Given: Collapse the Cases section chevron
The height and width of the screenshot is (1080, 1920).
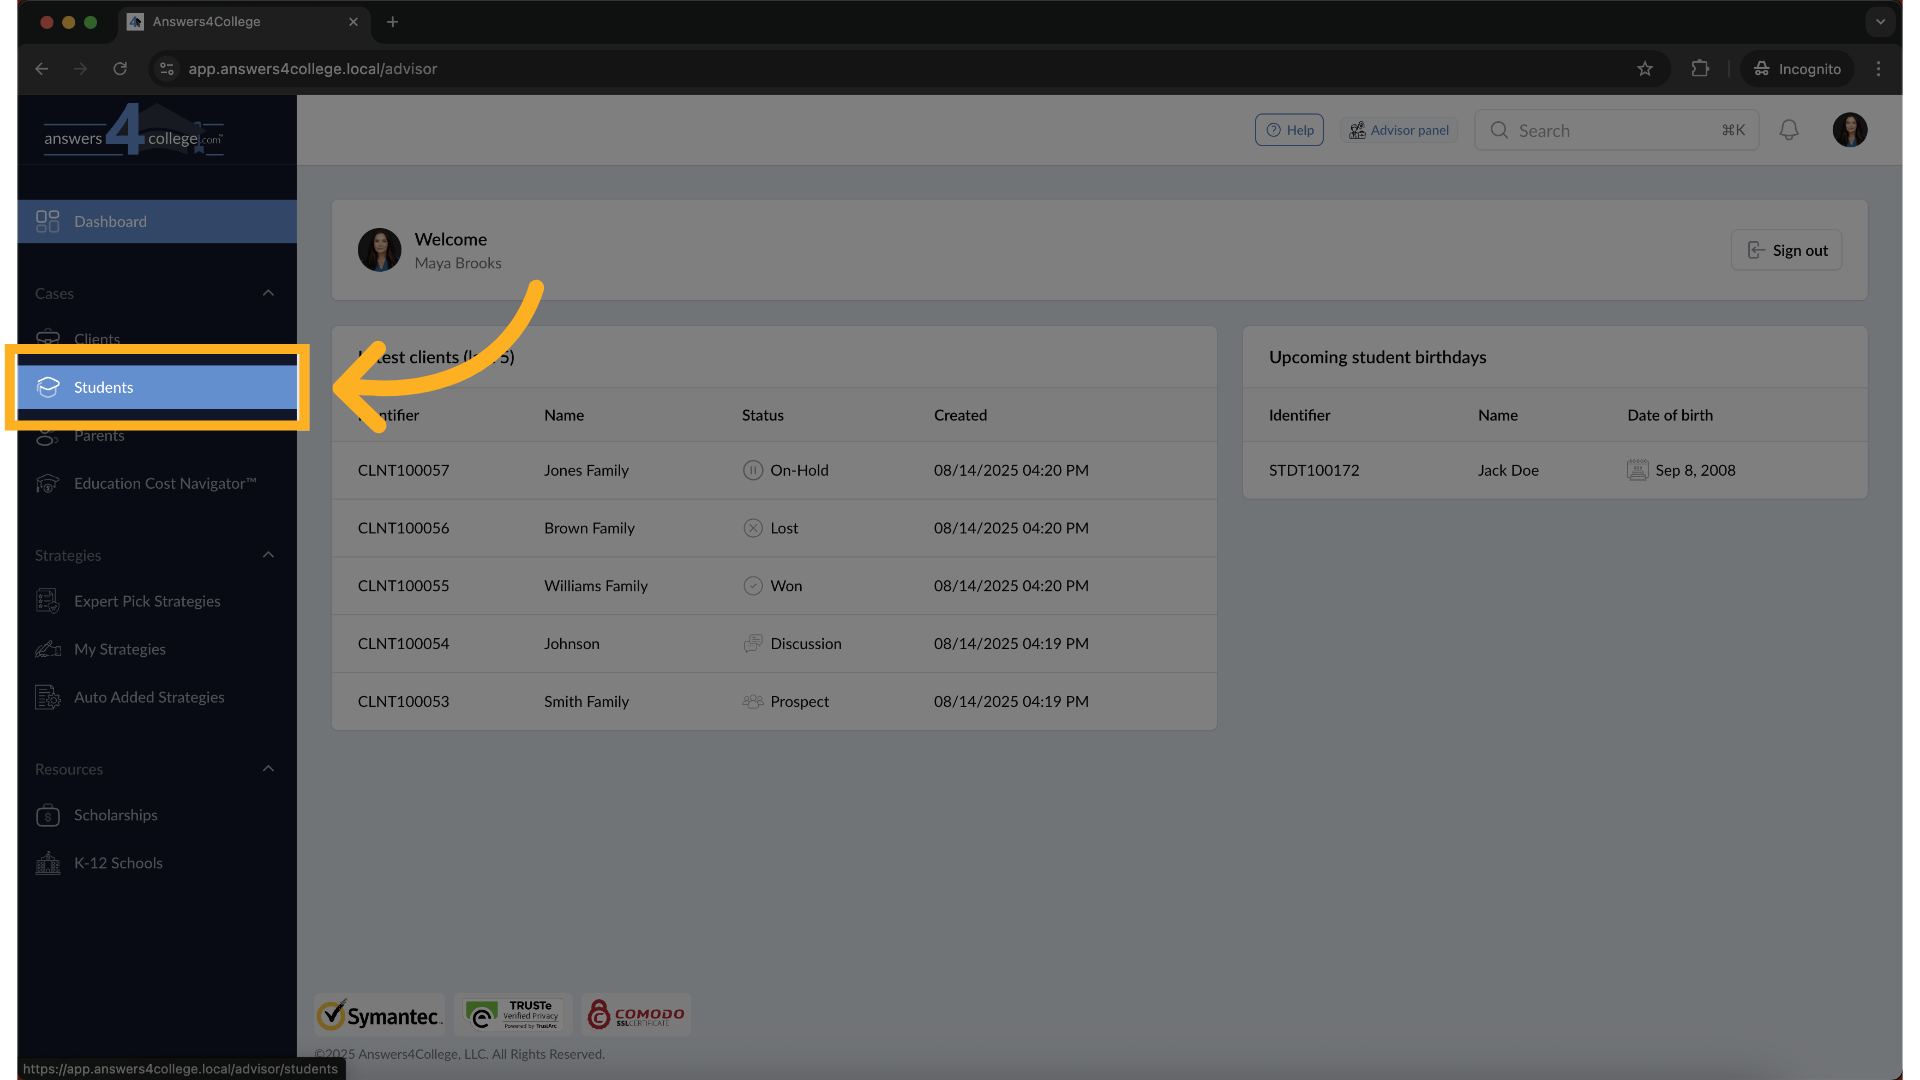Looking at the screenshot, I should tap(268, 293).
